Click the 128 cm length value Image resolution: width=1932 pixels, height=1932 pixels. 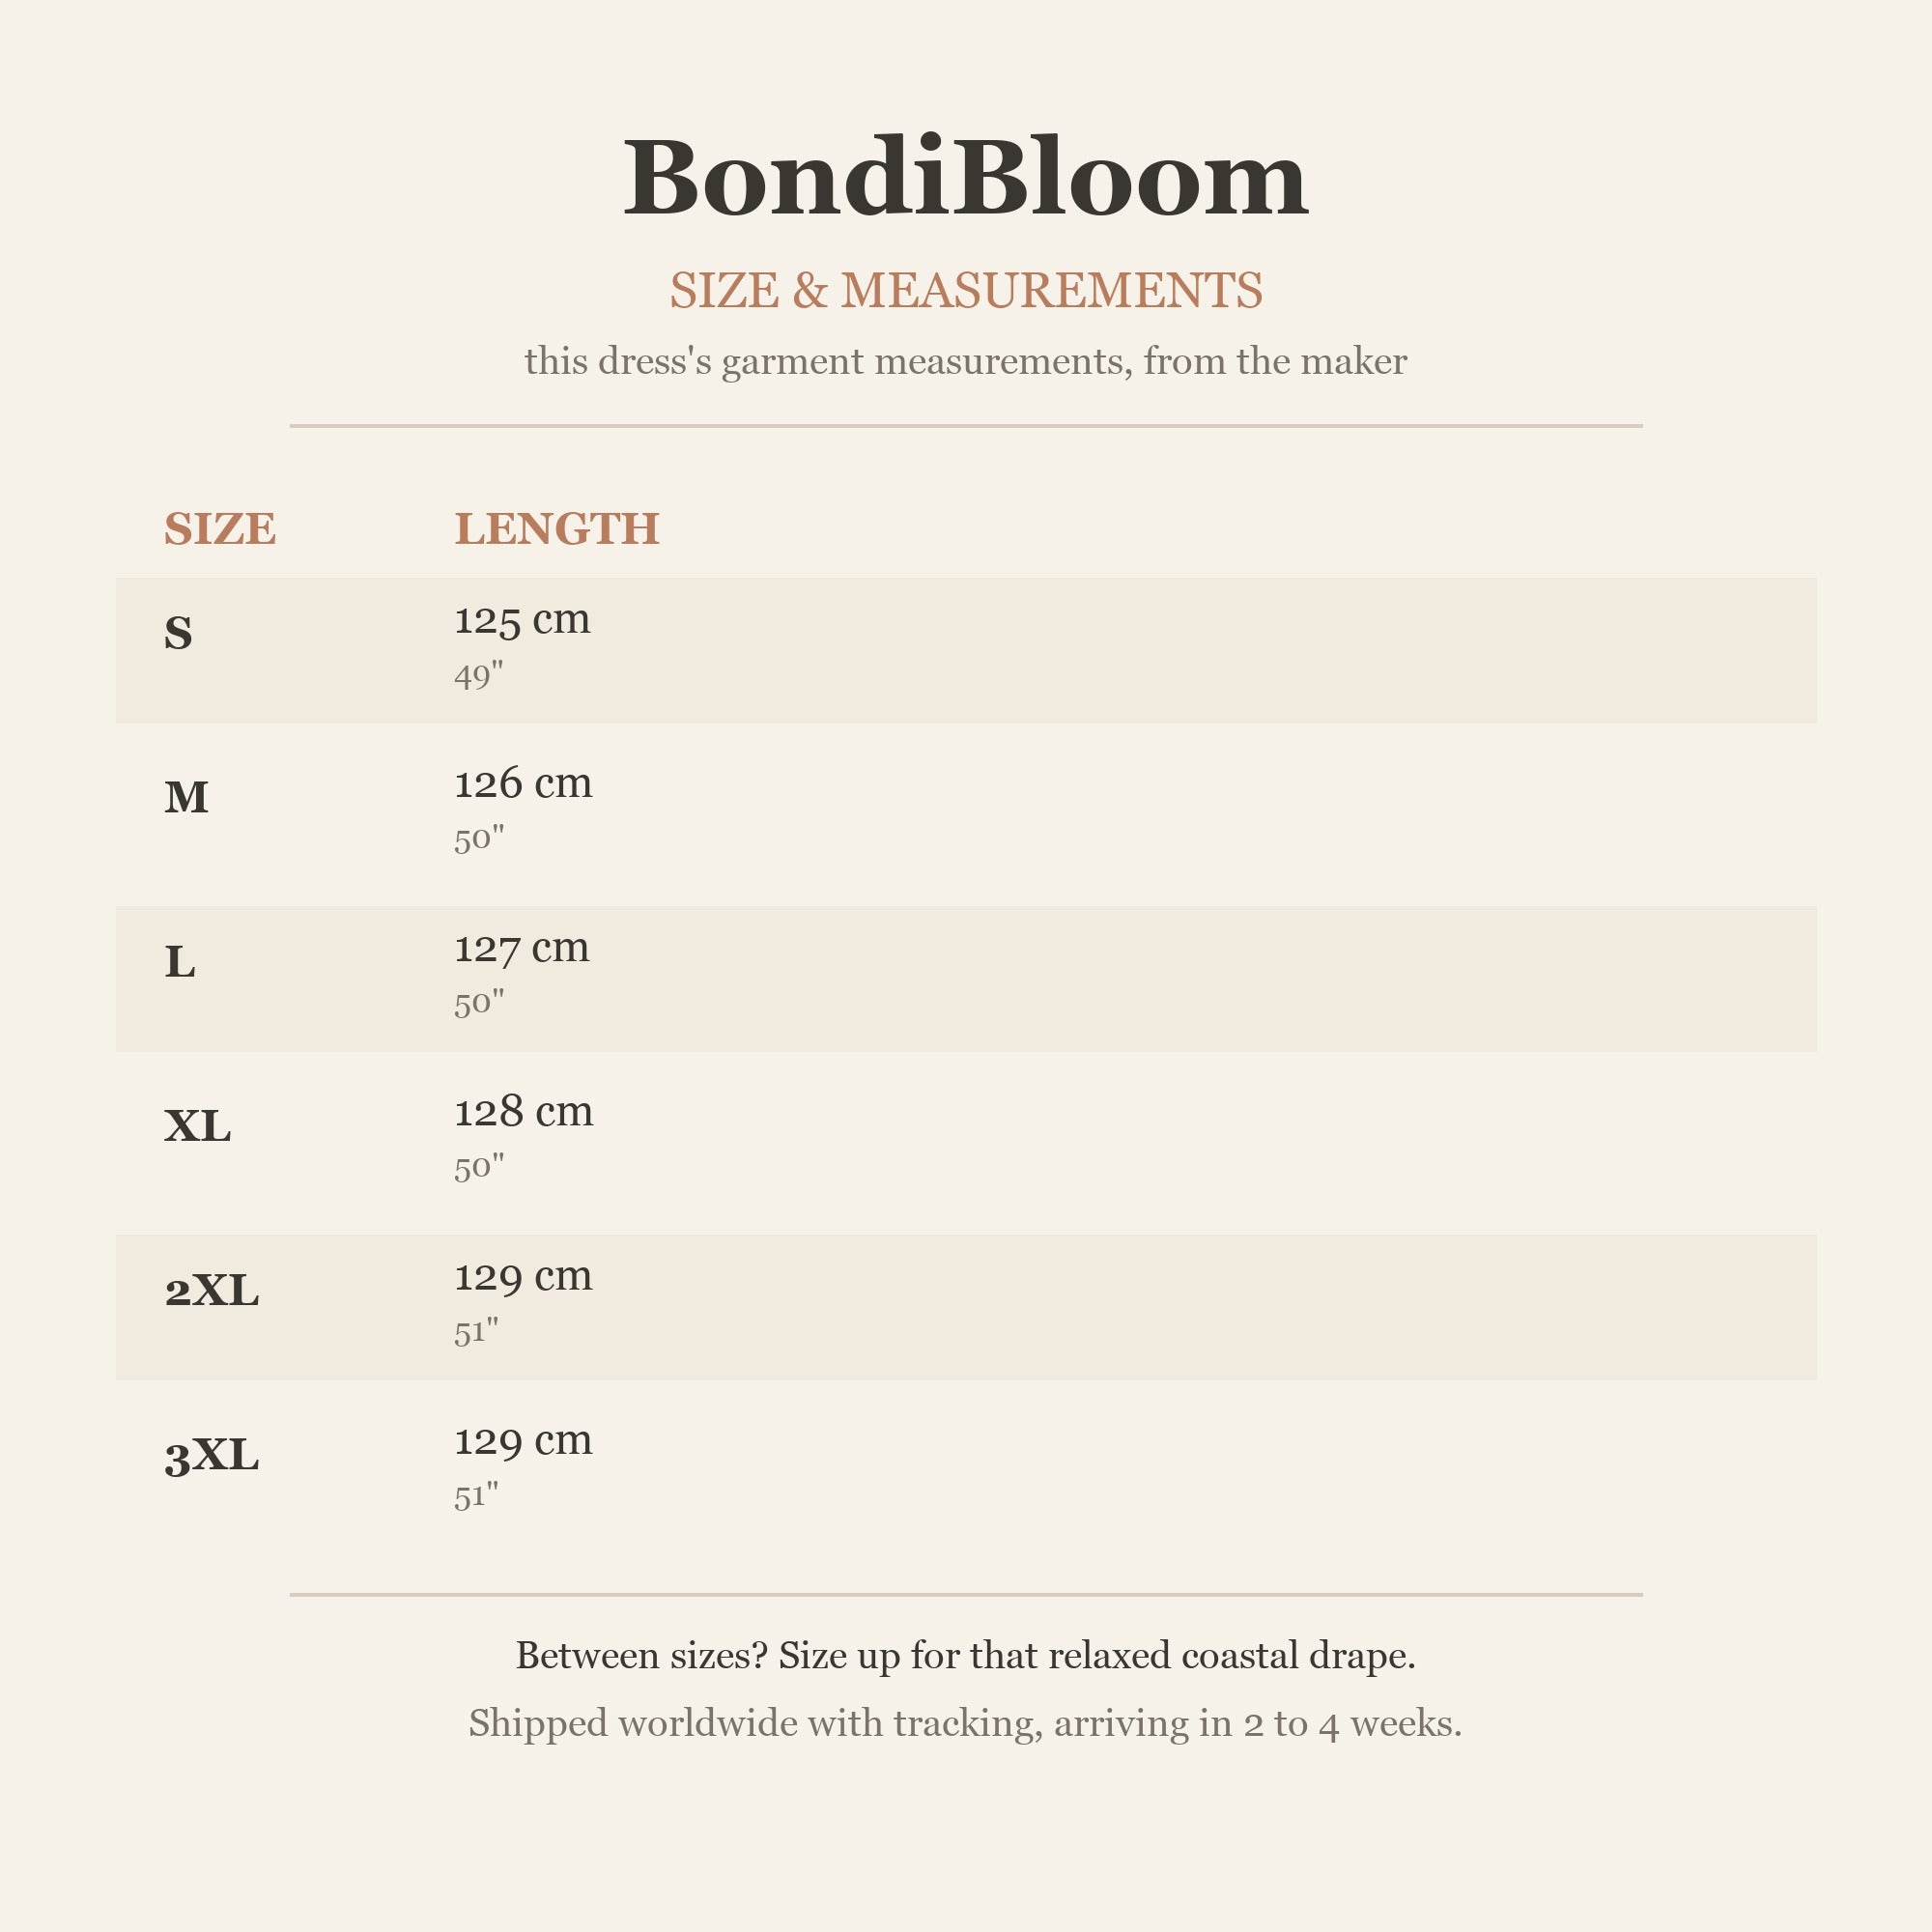[x=524, y=1111]
